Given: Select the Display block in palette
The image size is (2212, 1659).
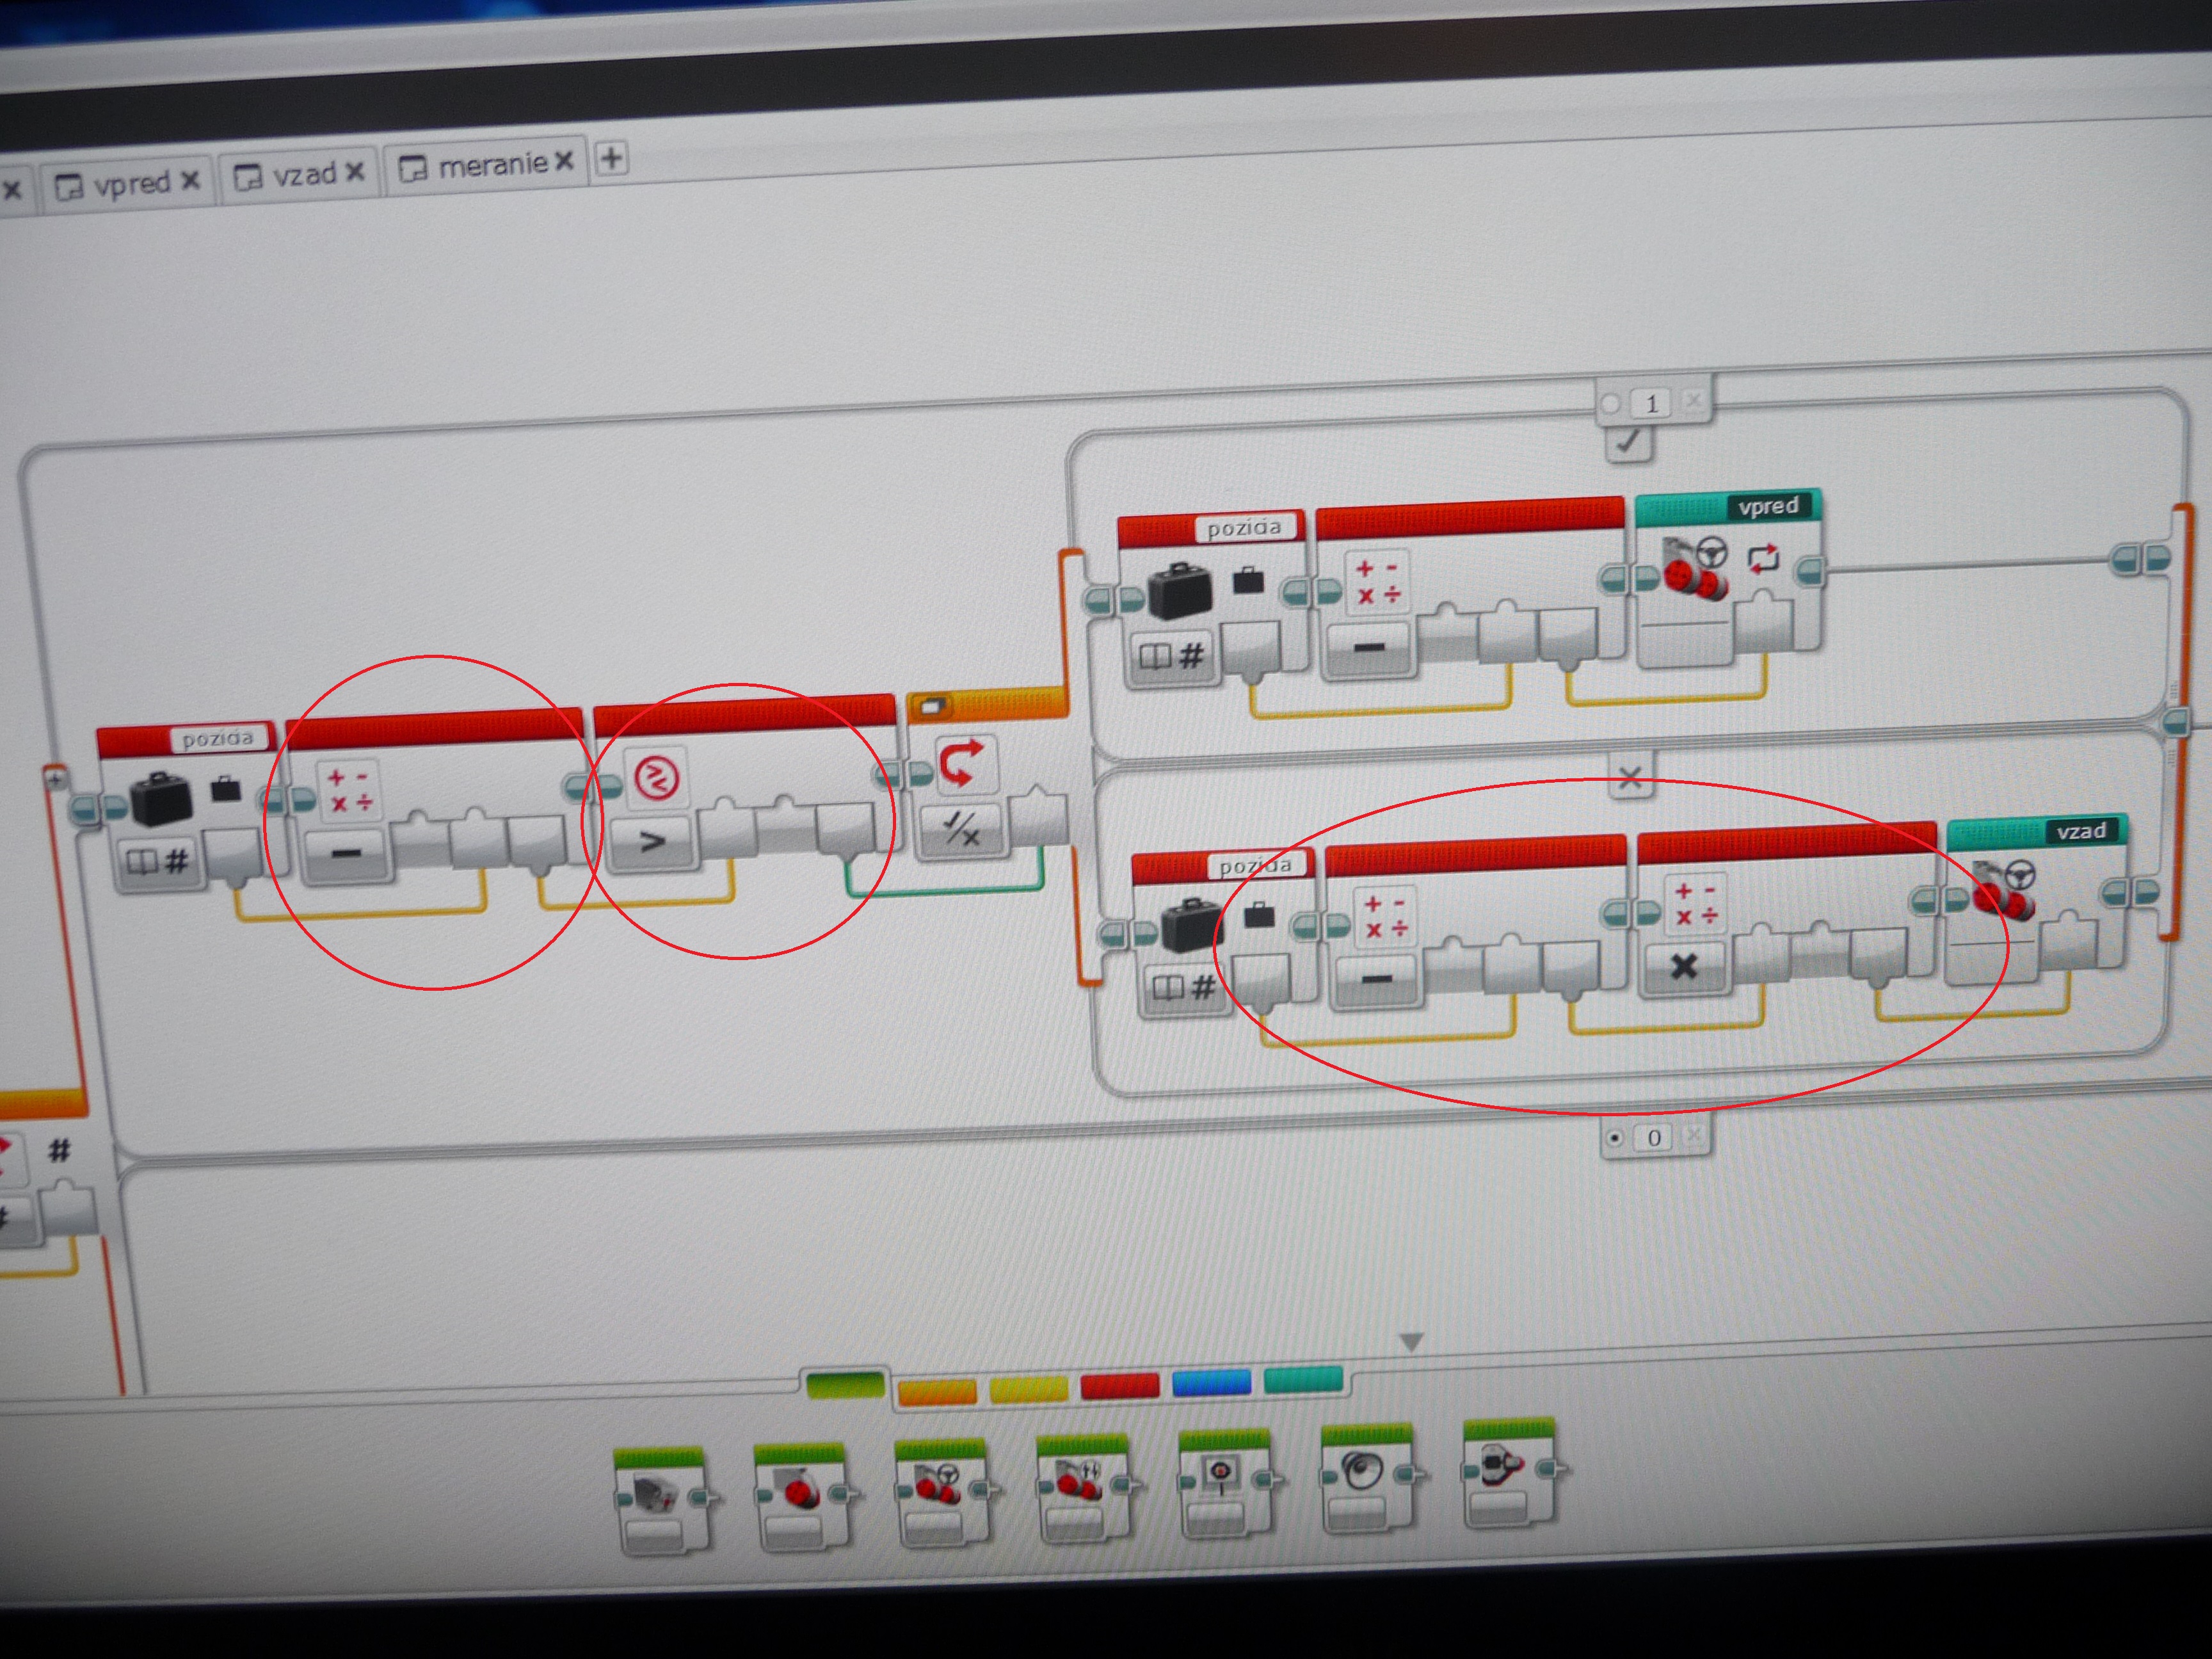Looking at the screenshot, I should pyautogui.click(x=1222, y=1478).
